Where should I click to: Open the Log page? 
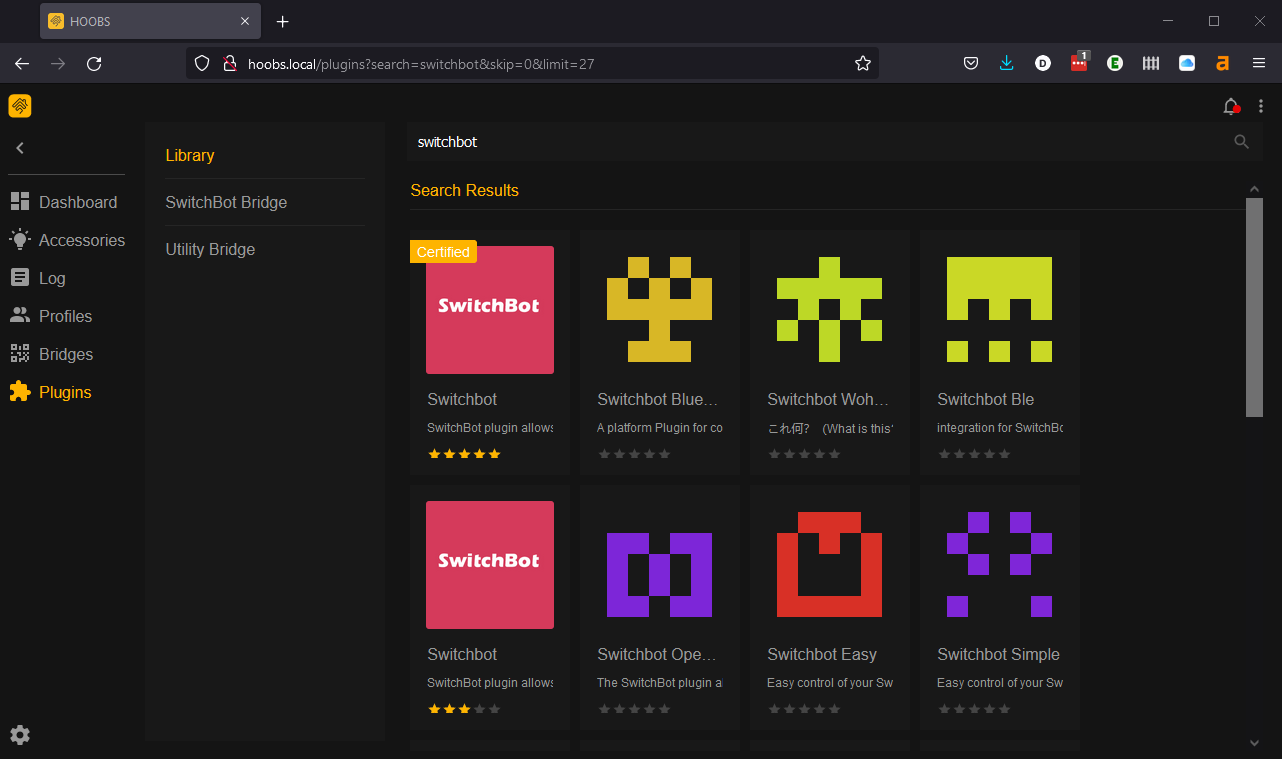coord(52,278)
